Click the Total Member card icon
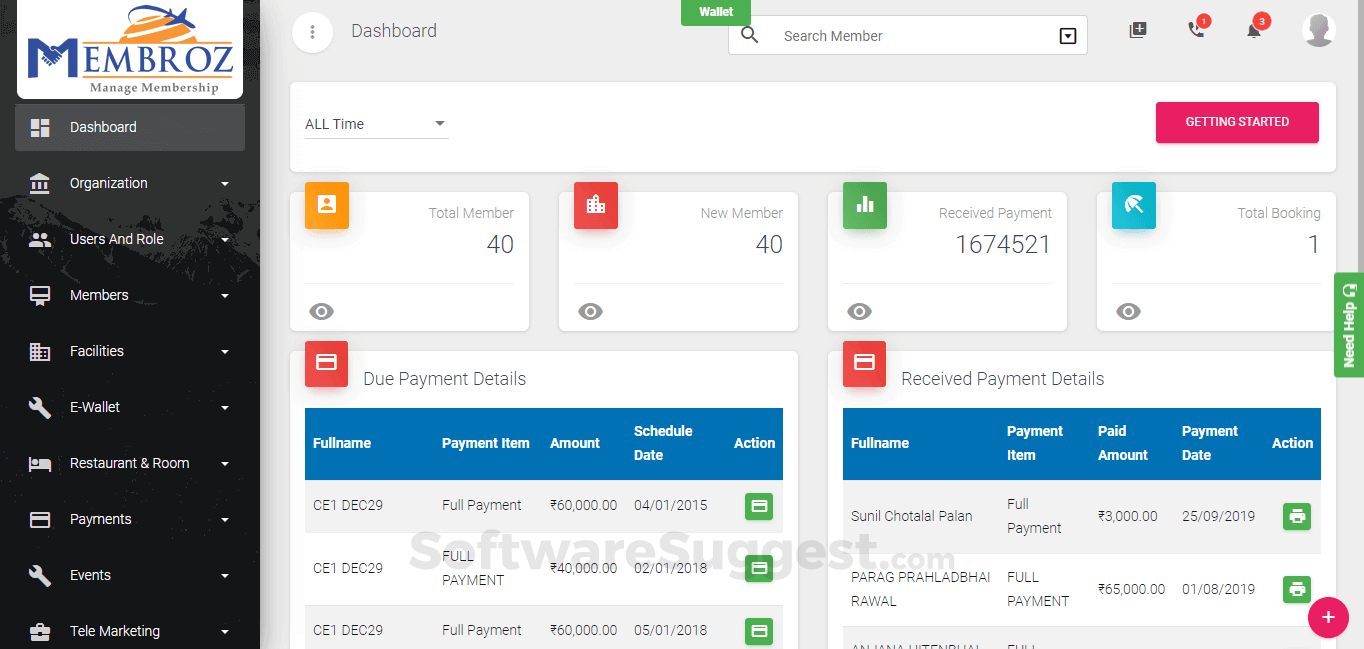The image size is (1364, 649). (x=327, y=205)
